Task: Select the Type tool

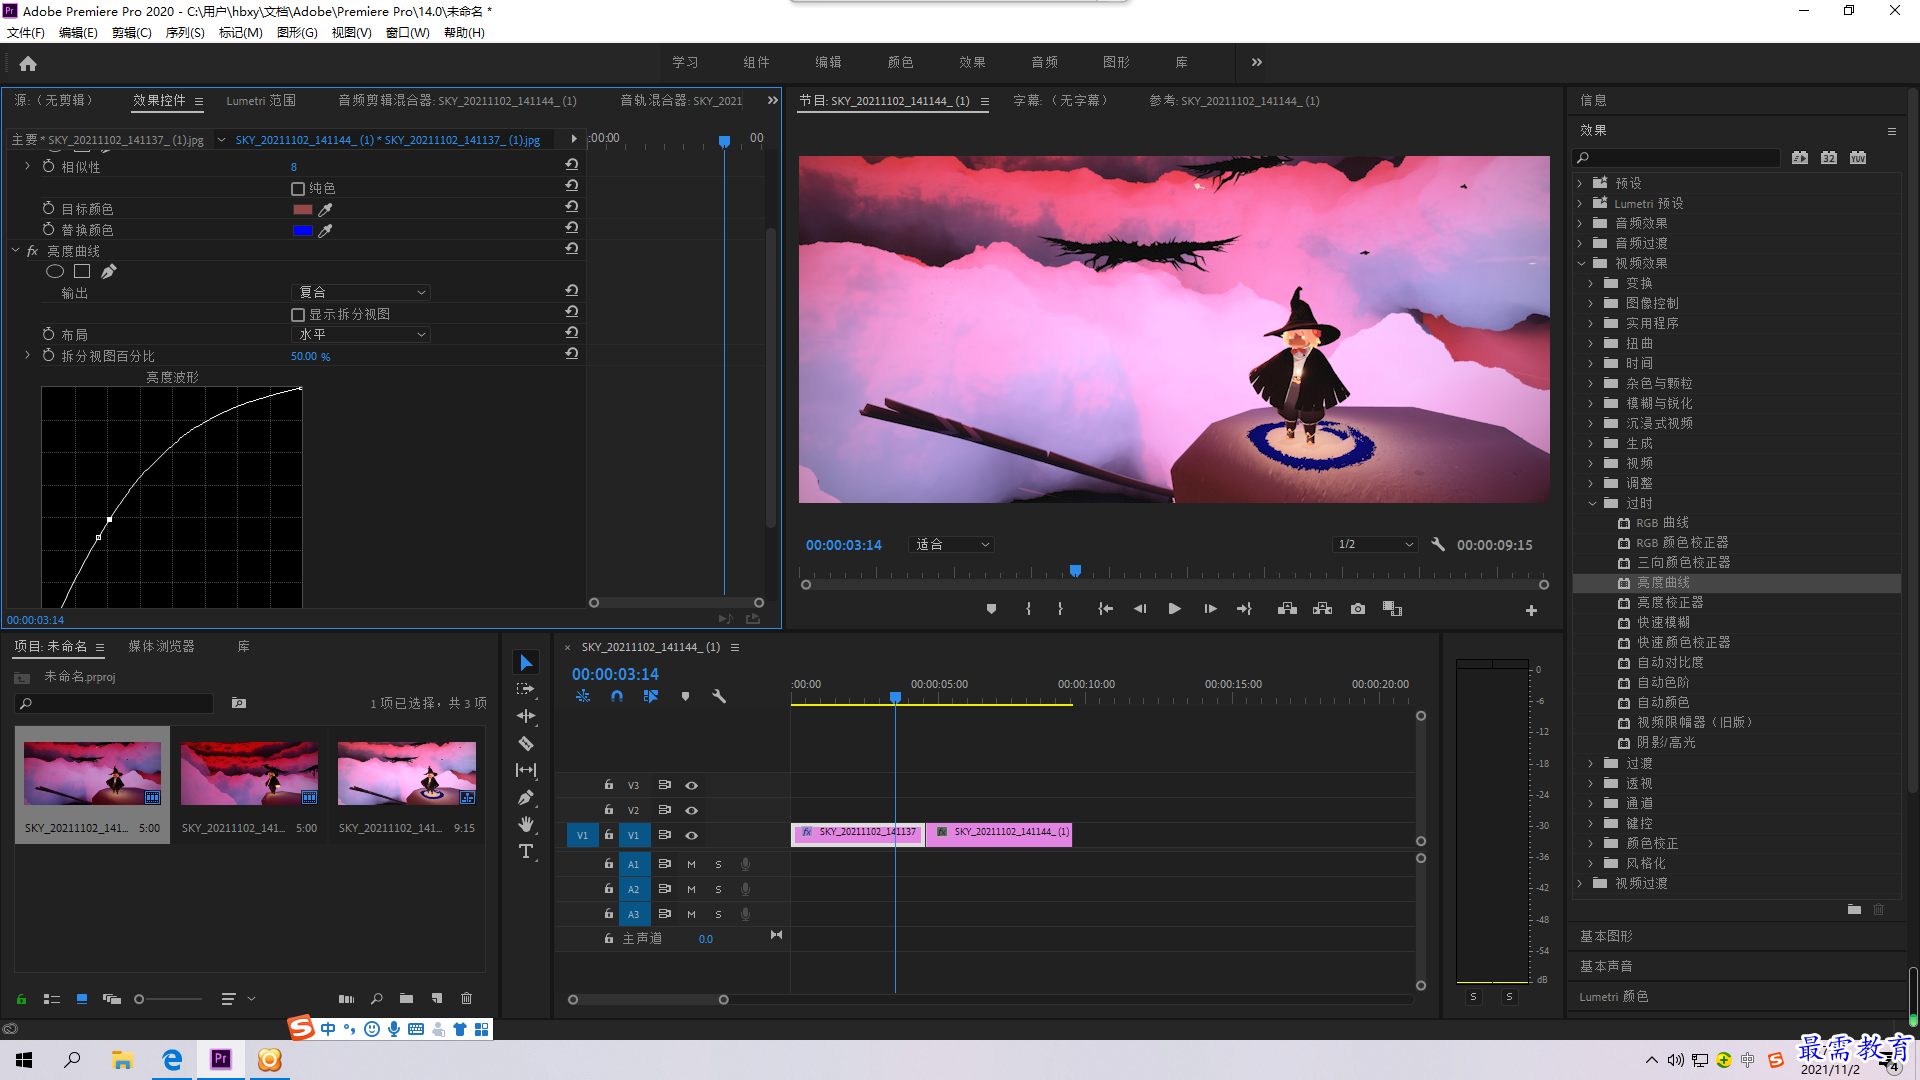Action: click(x=526, y=851)
